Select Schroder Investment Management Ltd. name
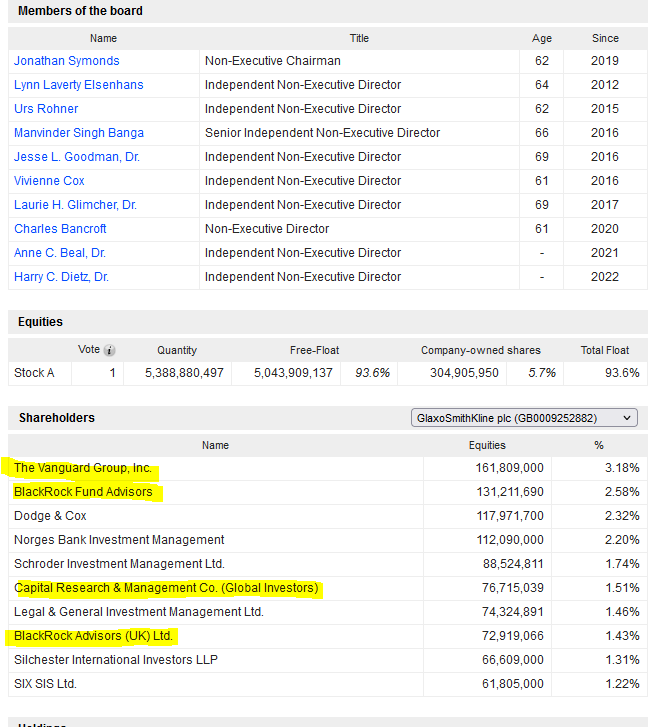The image size is (662, 727). (119, 564)
